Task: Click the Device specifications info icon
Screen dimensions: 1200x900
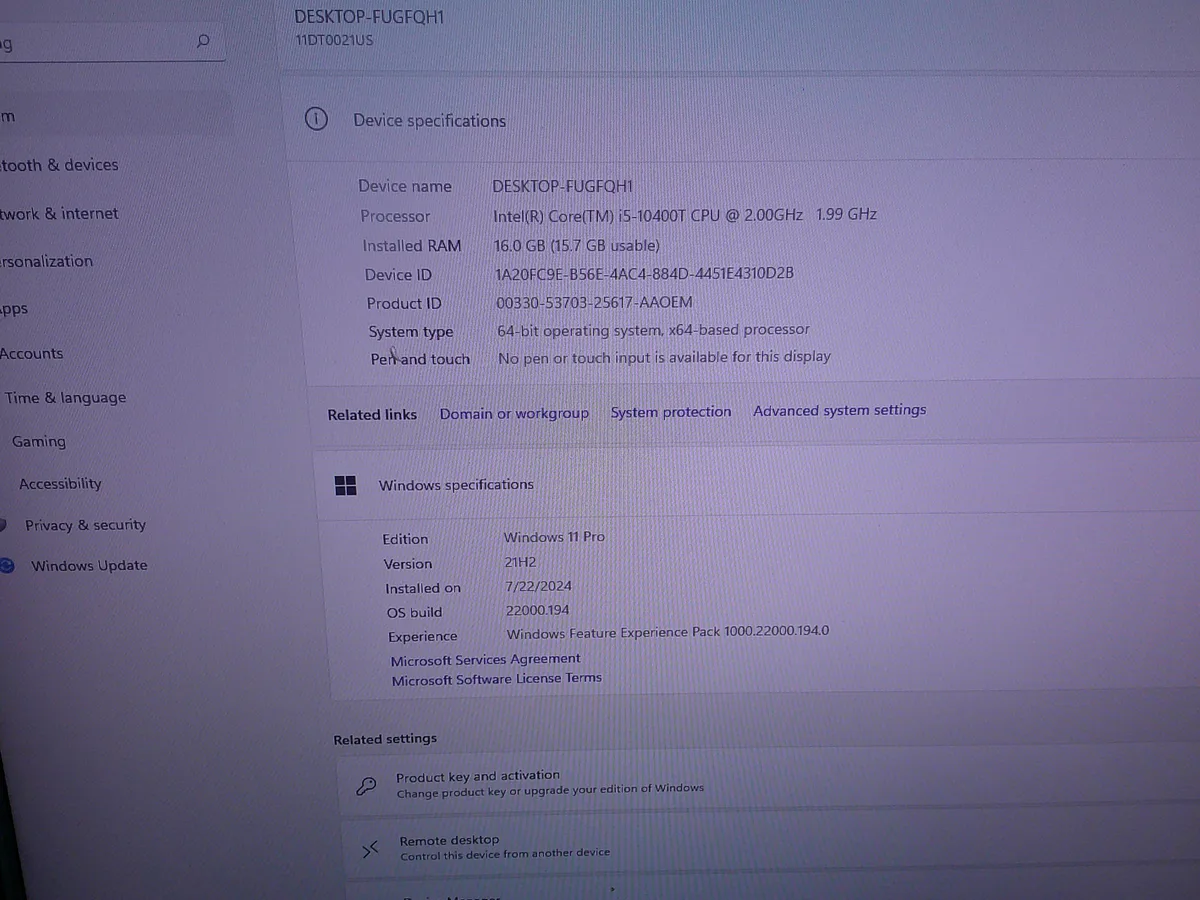Action: click(x=315, y=119)
